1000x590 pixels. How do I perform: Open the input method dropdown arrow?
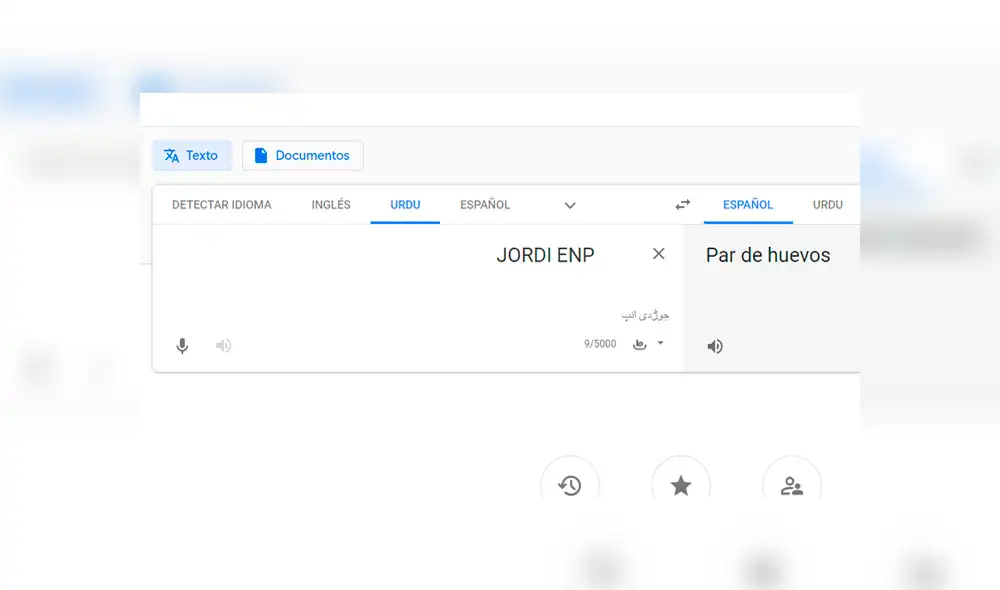[x=658, y=343]
